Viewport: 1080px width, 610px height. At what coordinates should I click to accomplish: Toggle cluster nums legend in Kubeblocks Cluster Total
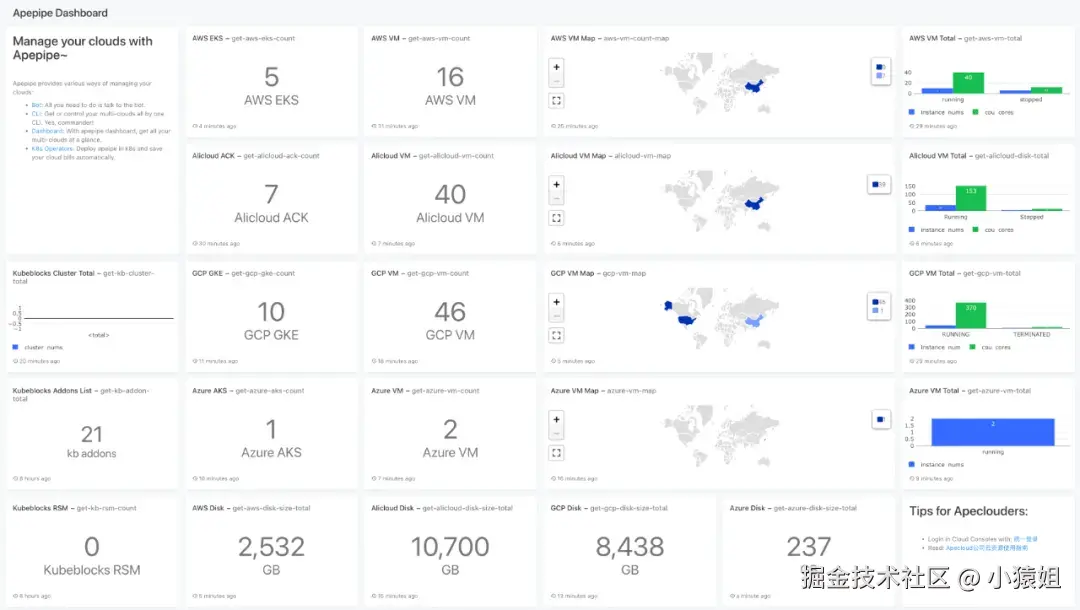(x=37, y=348)
